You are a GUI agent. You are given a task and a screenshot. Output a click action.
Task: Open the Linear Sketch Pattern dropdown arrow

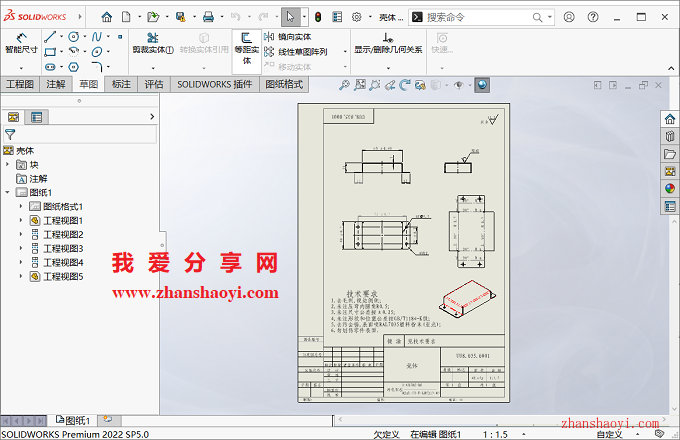tap(345, 52)
